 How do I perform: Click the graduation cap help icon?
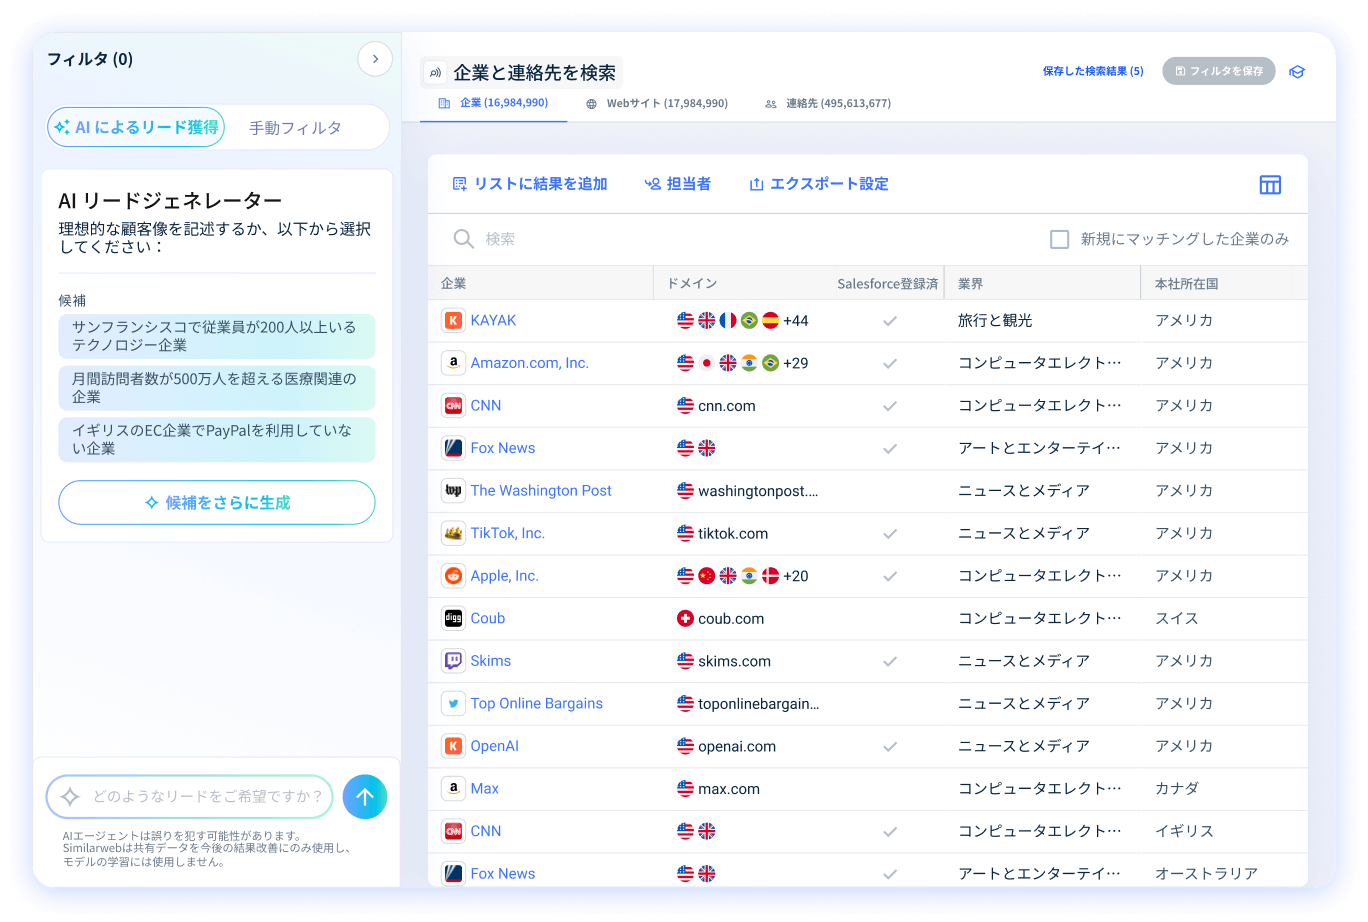(1297, 72)
